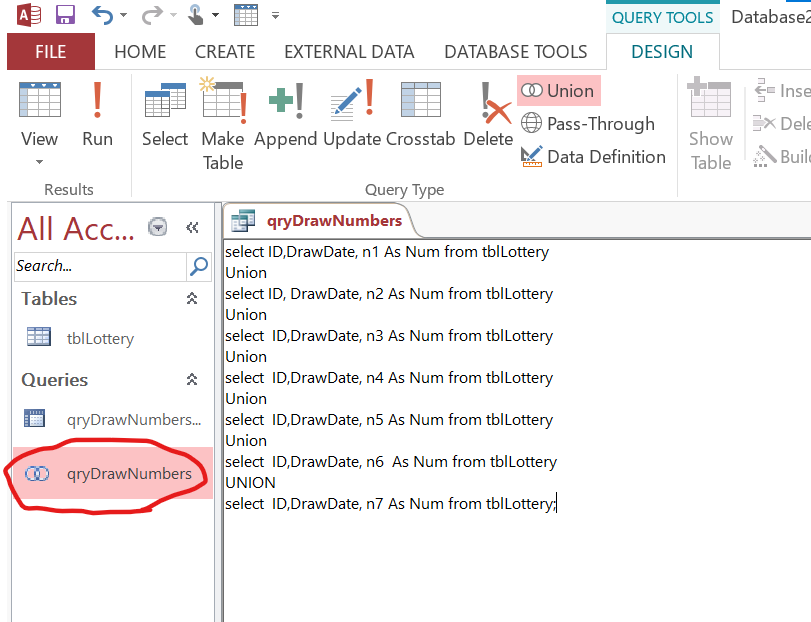Click the View datasheet icon

pos(40,100)
